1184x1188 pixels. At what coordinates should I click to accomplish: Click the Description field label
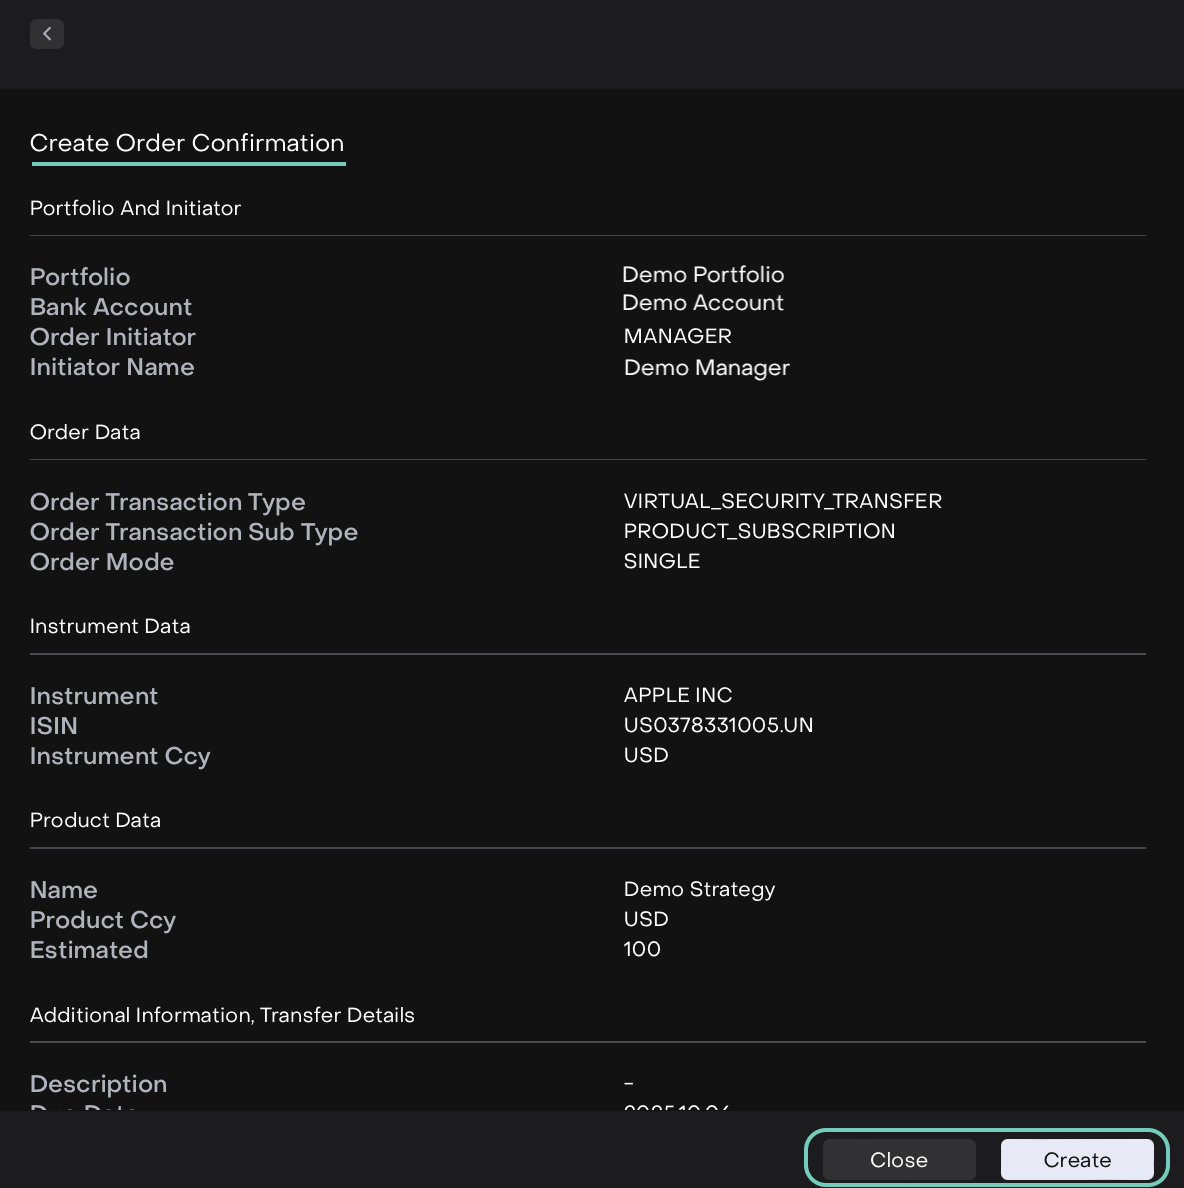click(98, 1084)
